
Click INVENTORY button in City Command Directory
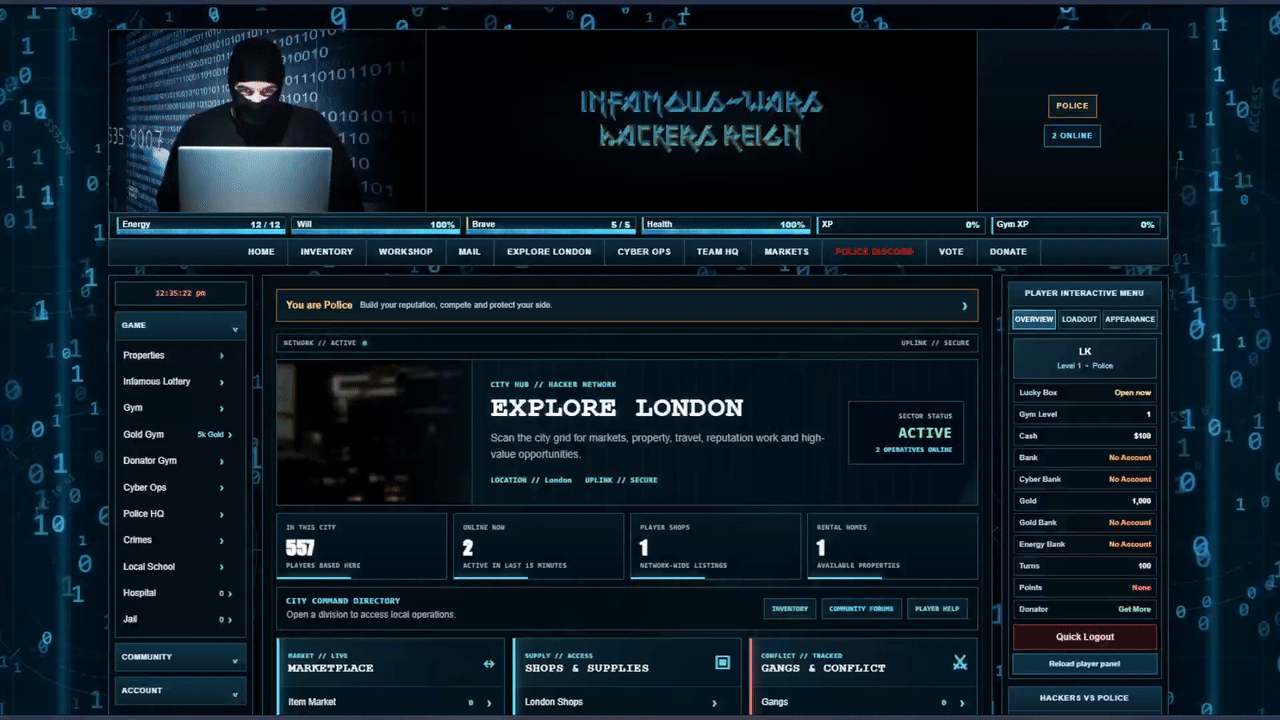pyautogui.click(x=790, y=608)
